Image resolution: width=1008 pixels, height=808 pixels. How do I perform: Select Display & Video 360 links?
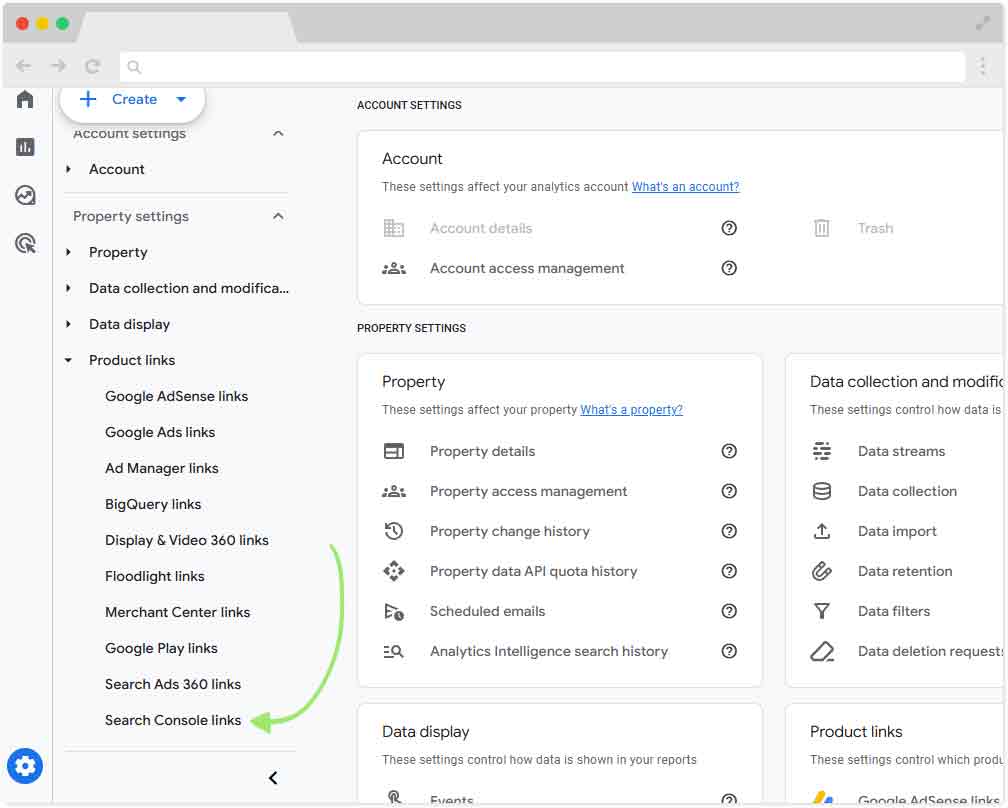(x=186, y=540)
